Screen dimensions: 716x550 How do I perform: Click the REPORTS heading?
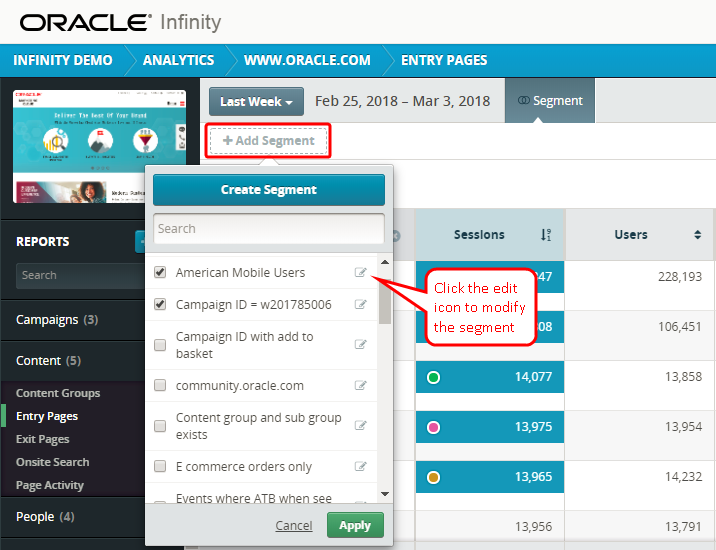(x=42, y=242)
